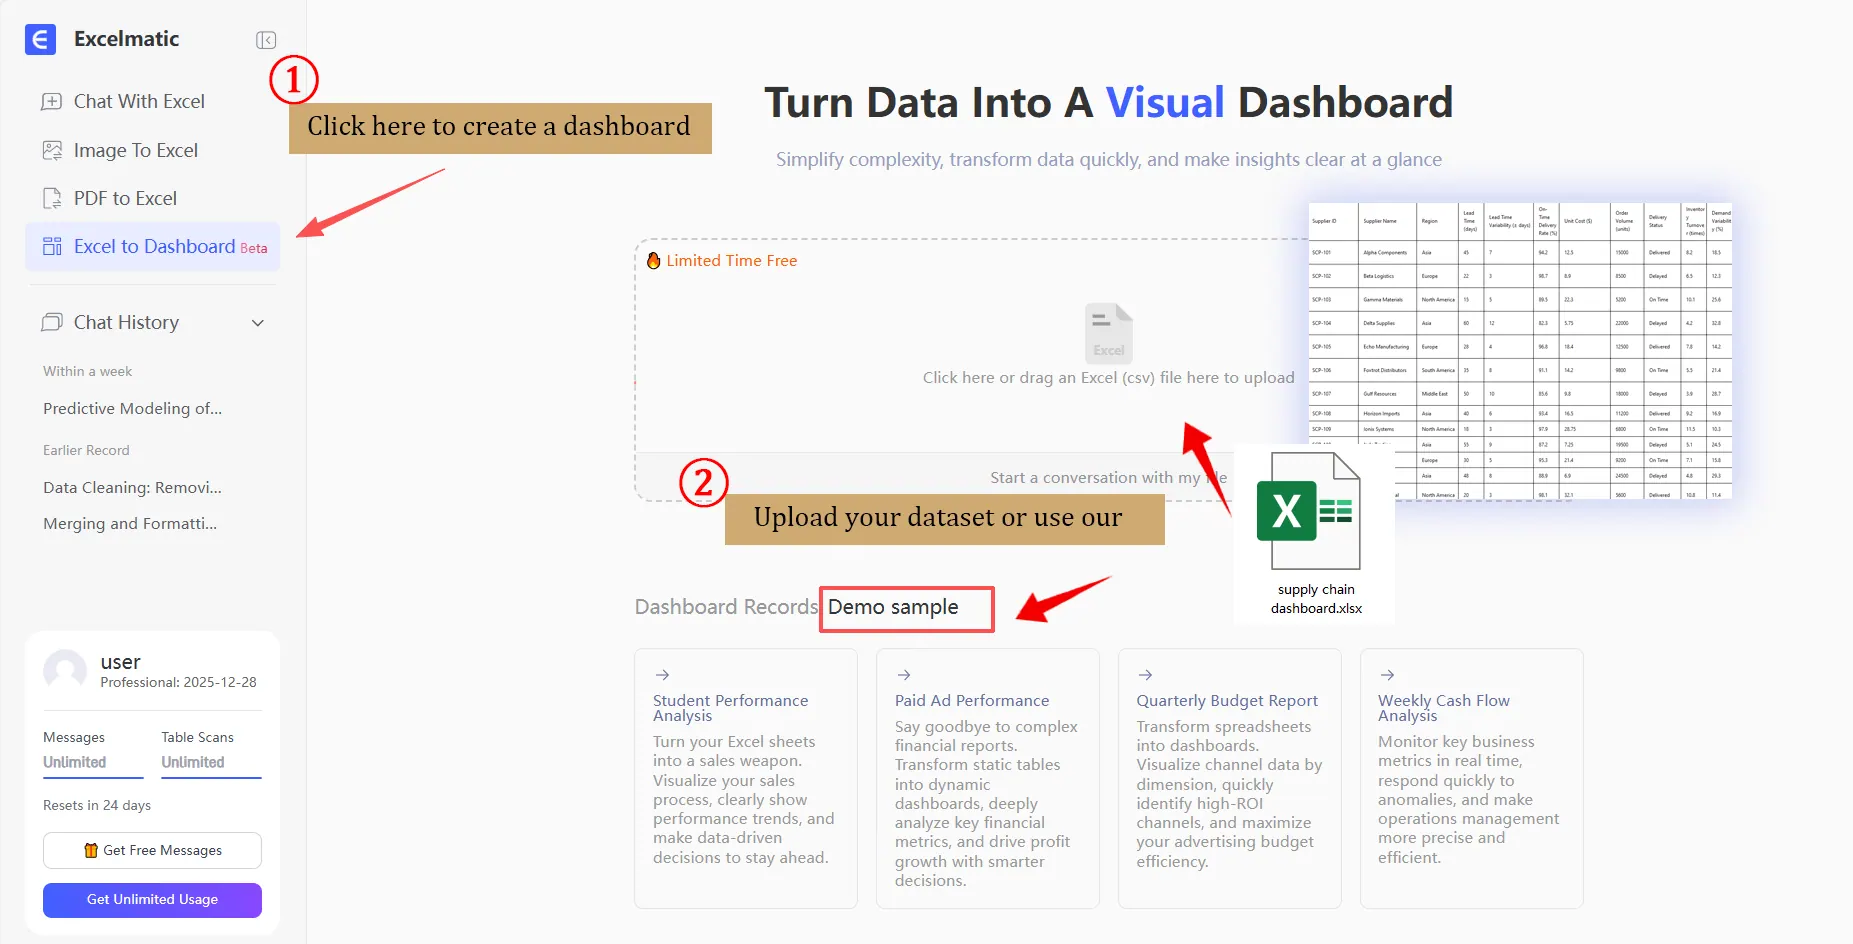Click the Excel to Dashboard grid icon

click(51, 246)
